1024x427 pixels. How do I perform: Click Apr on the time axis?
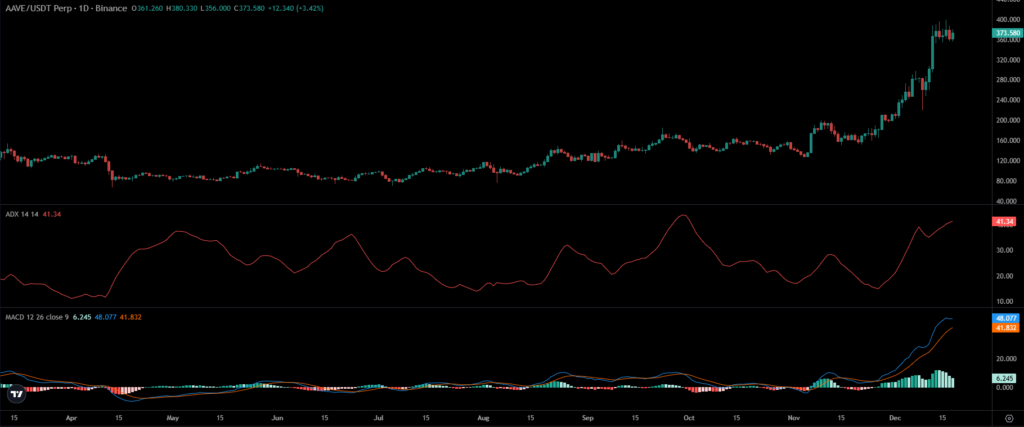coord(69,416)
